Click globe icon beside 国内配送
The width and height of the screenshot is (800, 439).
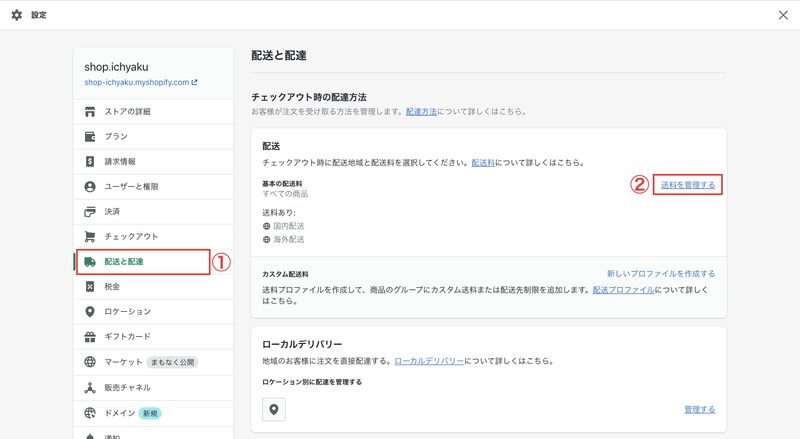click(266, 226)
